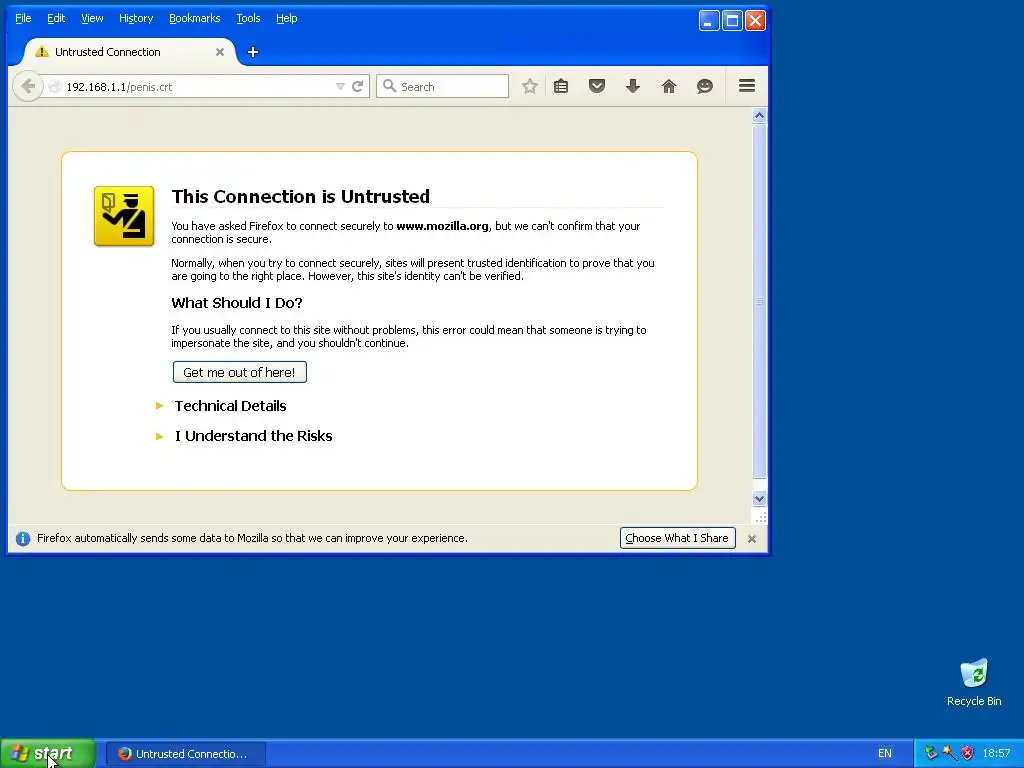Open the Help menu
This screenshot has height=768, width=1024.
287,18
